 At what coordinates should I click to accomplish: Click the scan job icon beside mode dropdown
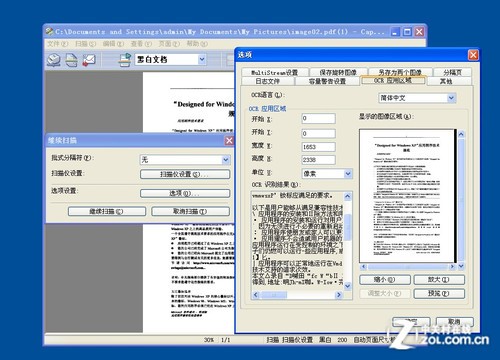click(125, 60)
